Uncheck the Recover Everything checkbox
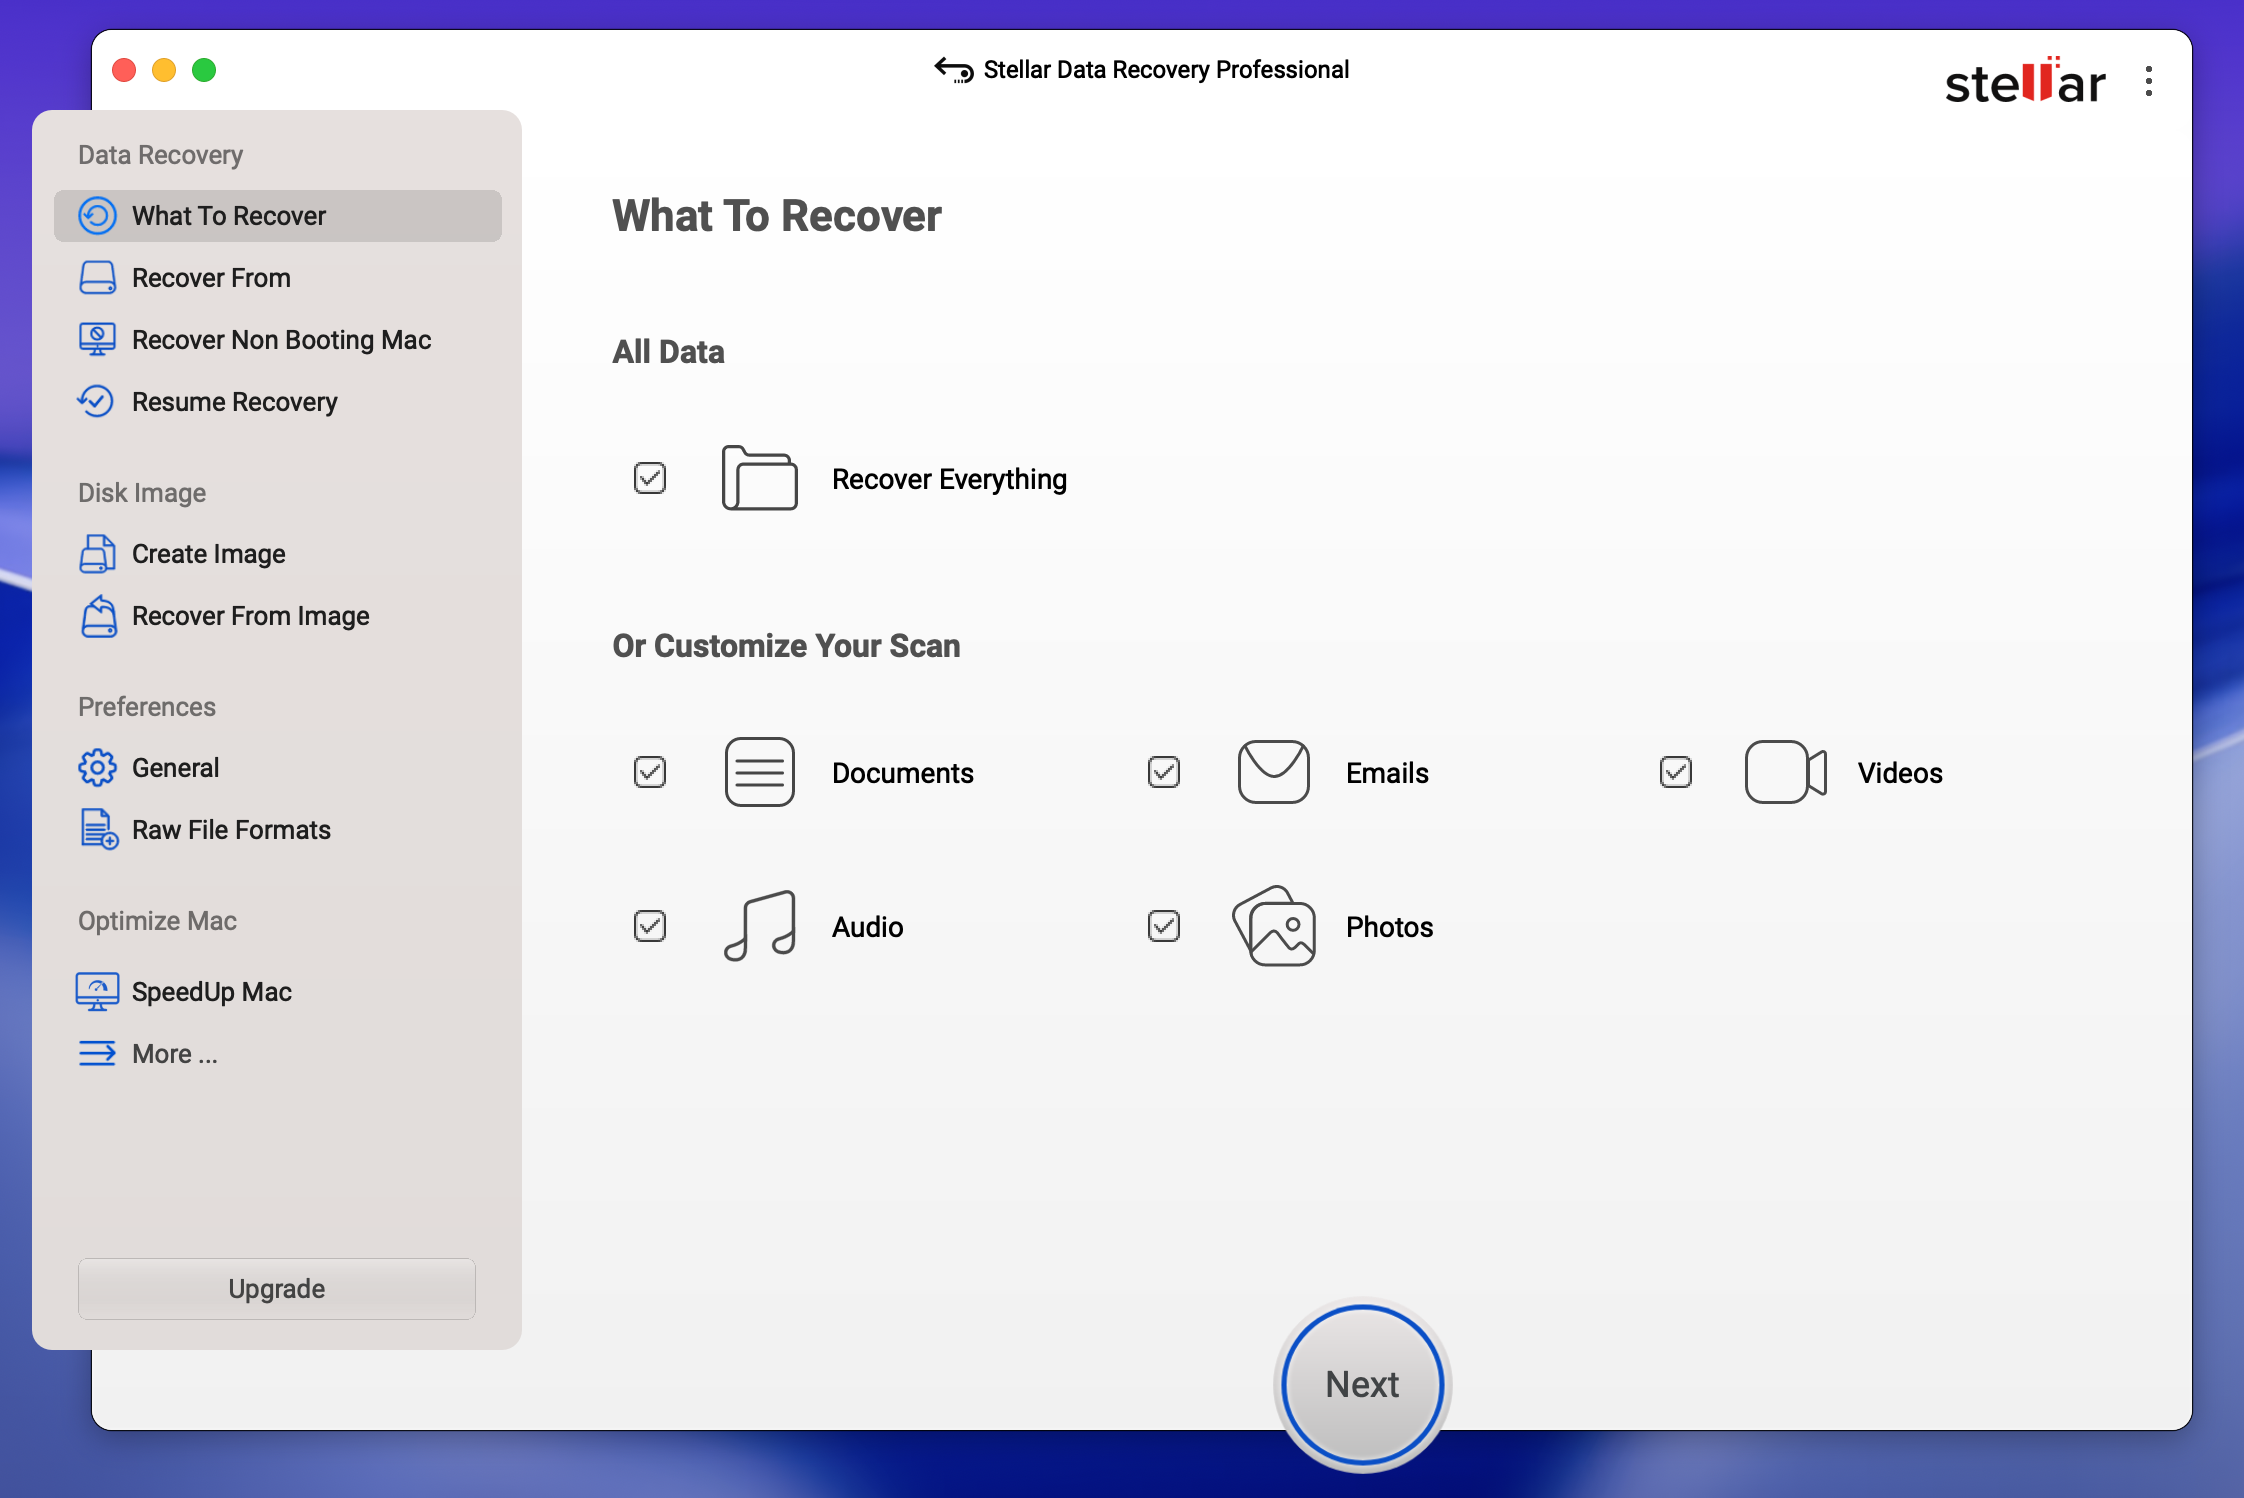The image size is (2244, 1498). click(x=650, y=479)
